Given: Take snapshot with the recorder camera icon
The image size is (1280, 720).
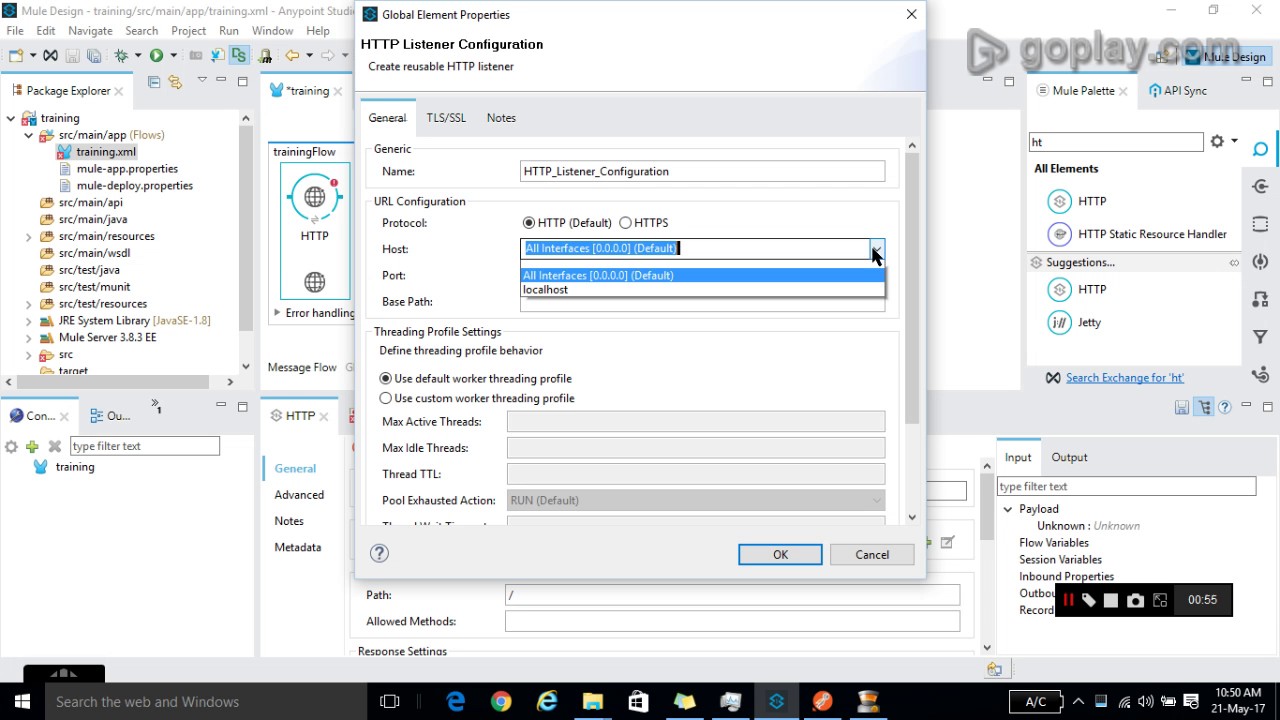Looking at the screenshot, I should tap(1135, 600).
